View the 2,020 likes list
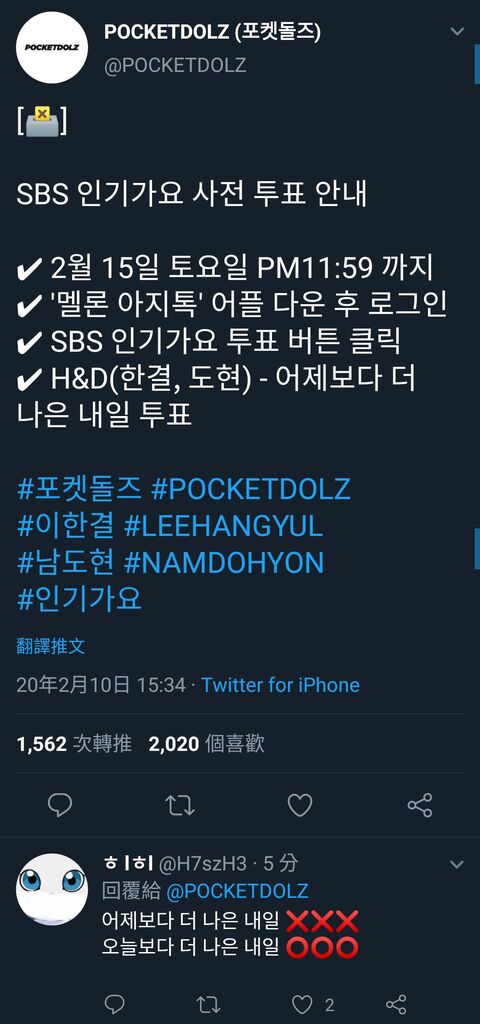The height and width of the screenshot is (1024, 480). coord(206,744)
